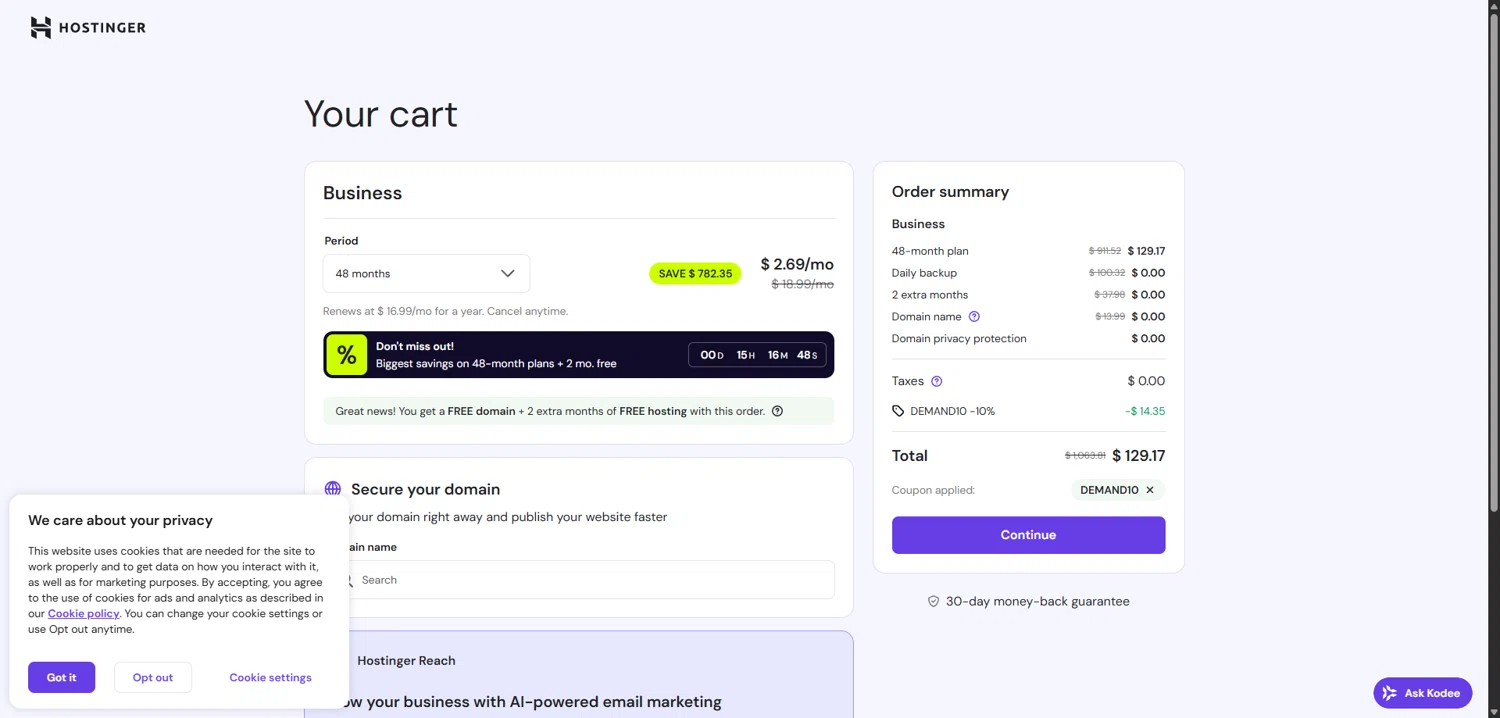This screenshot has width=1500, height=718.
Task: Click the renewal notice text under Period
Action: click(x=446, y=311)
